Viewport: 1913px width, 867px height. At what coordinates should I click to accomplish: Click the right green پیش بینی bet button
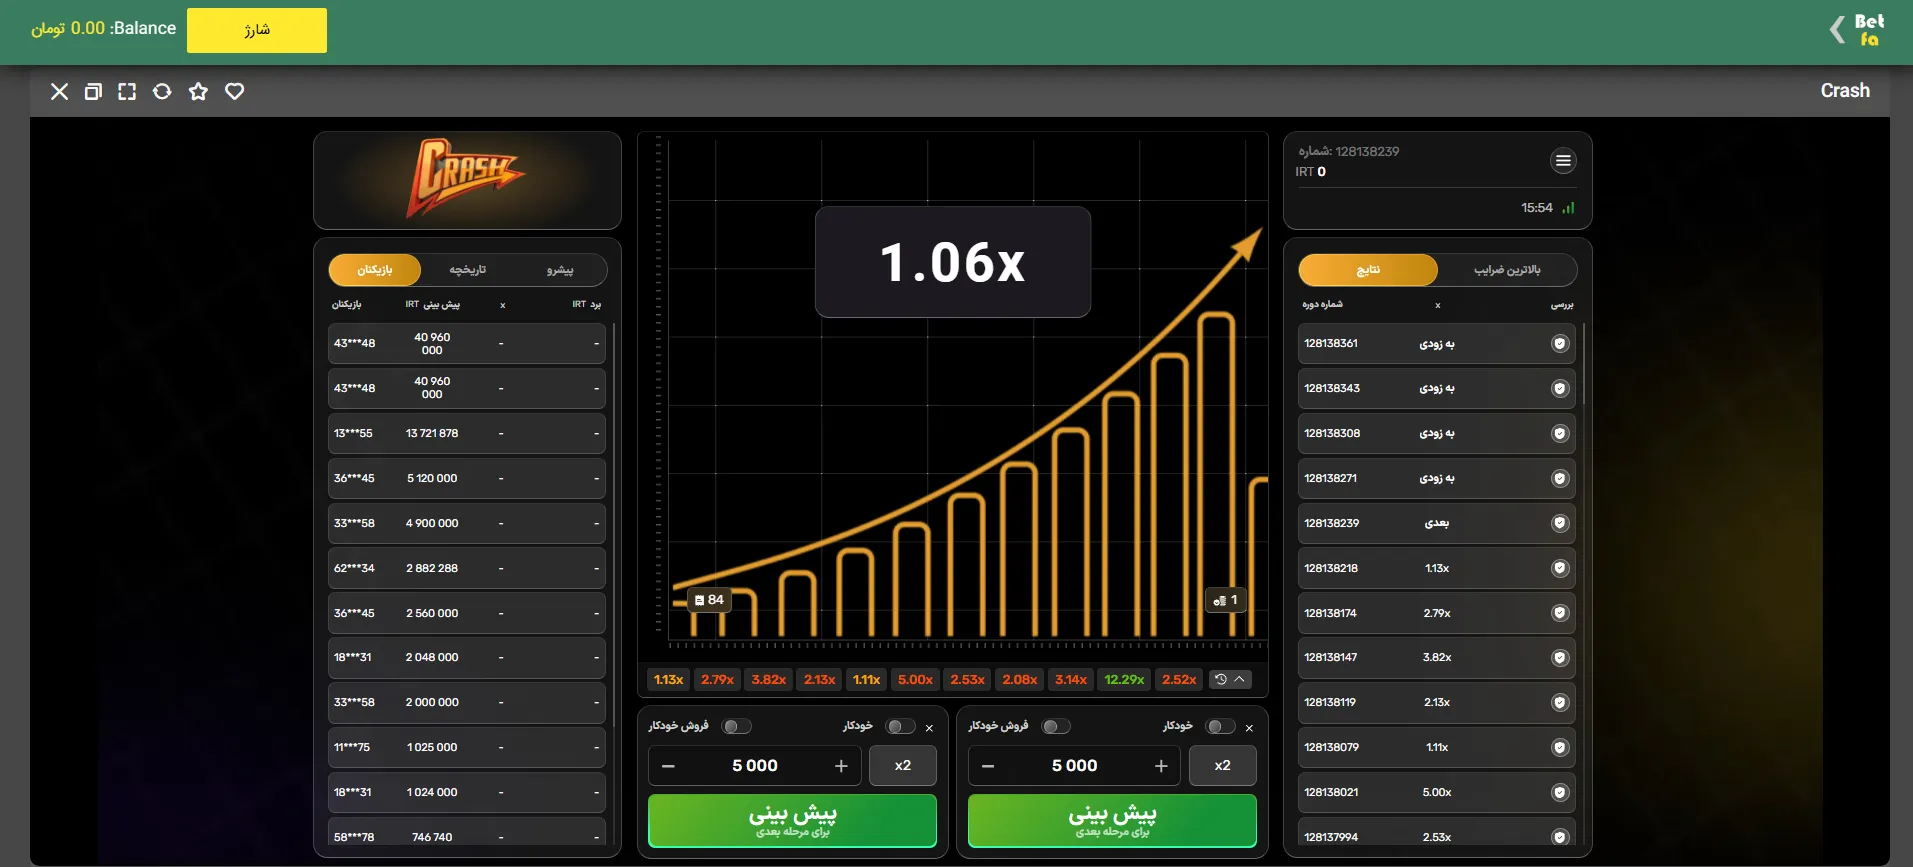pyautogui.click(x=1112, y=820)
